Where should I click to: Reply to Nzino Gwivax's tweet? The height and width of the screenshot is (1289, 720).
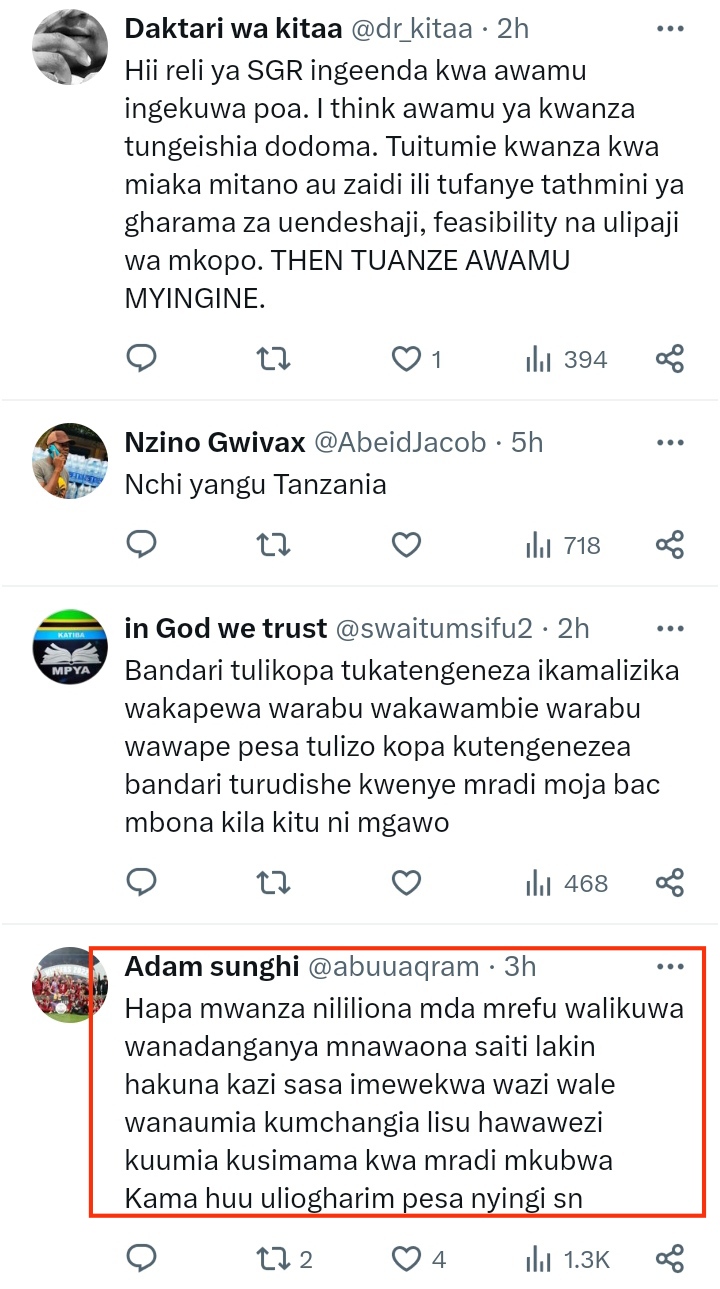[x=142, y=544]
